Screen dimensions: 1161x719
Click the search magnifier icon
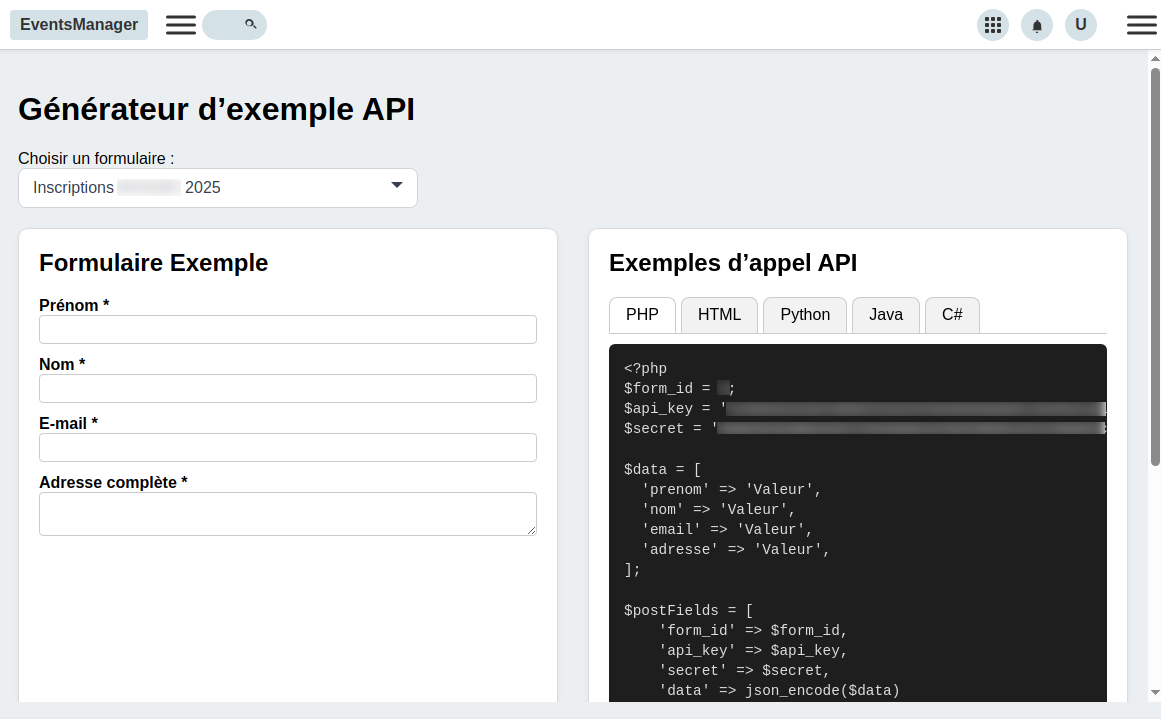(250, 24)
